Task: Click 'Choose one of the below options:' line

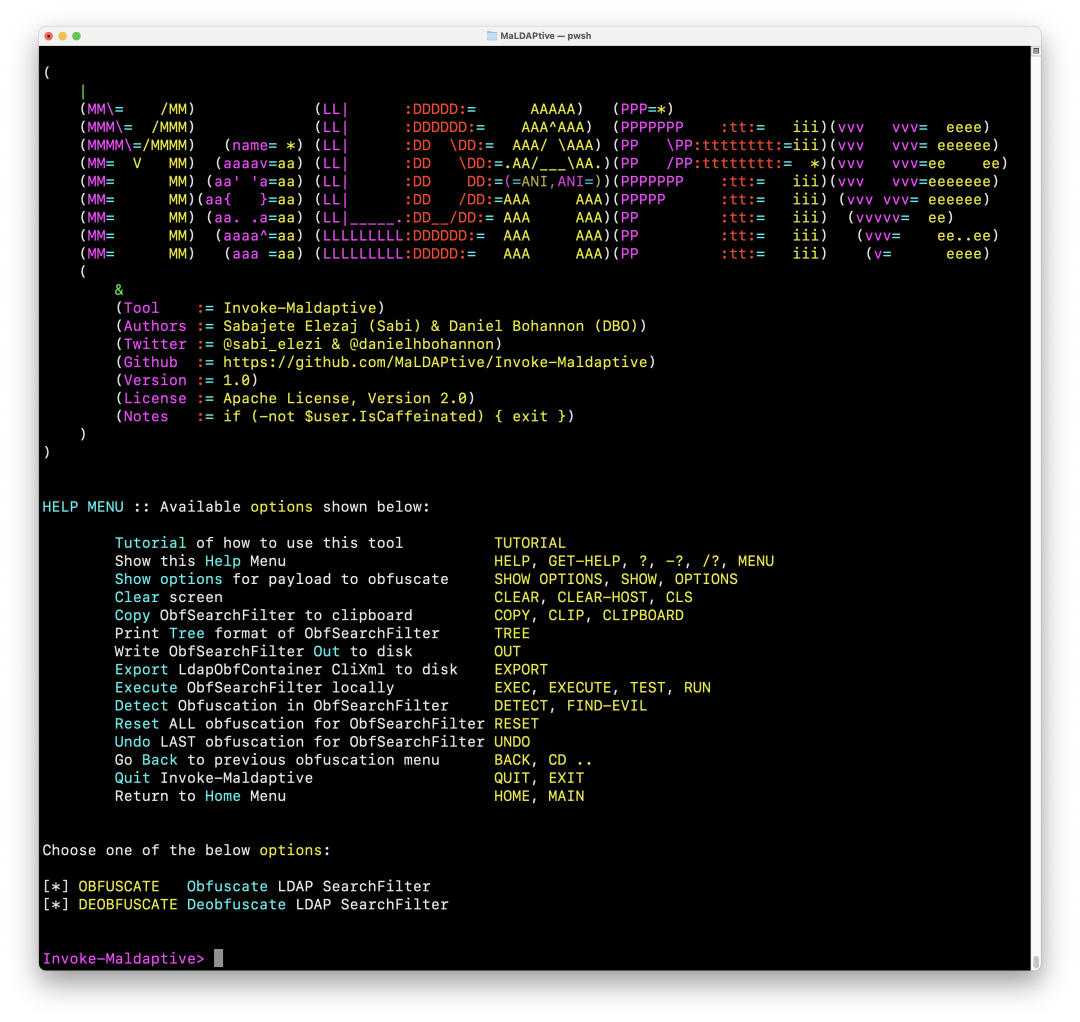Action: 187,851
